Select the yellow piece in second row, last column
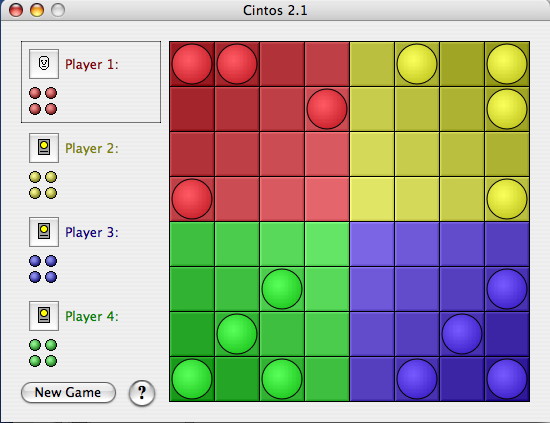This screenshot has width=550, height=423. tap(507, 109)
